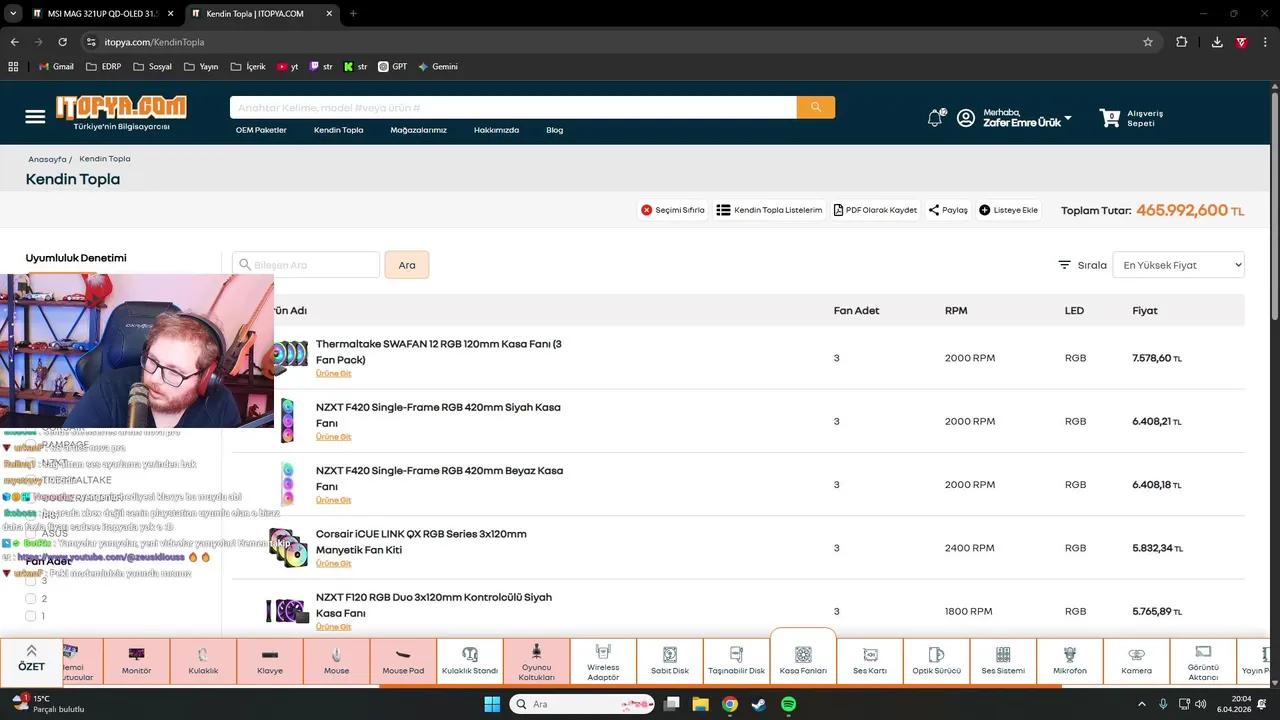The width and height of the screenshot is (1280, 720).
Task: Select the Kulaklık Standı category icon
Action: [470, 654]
